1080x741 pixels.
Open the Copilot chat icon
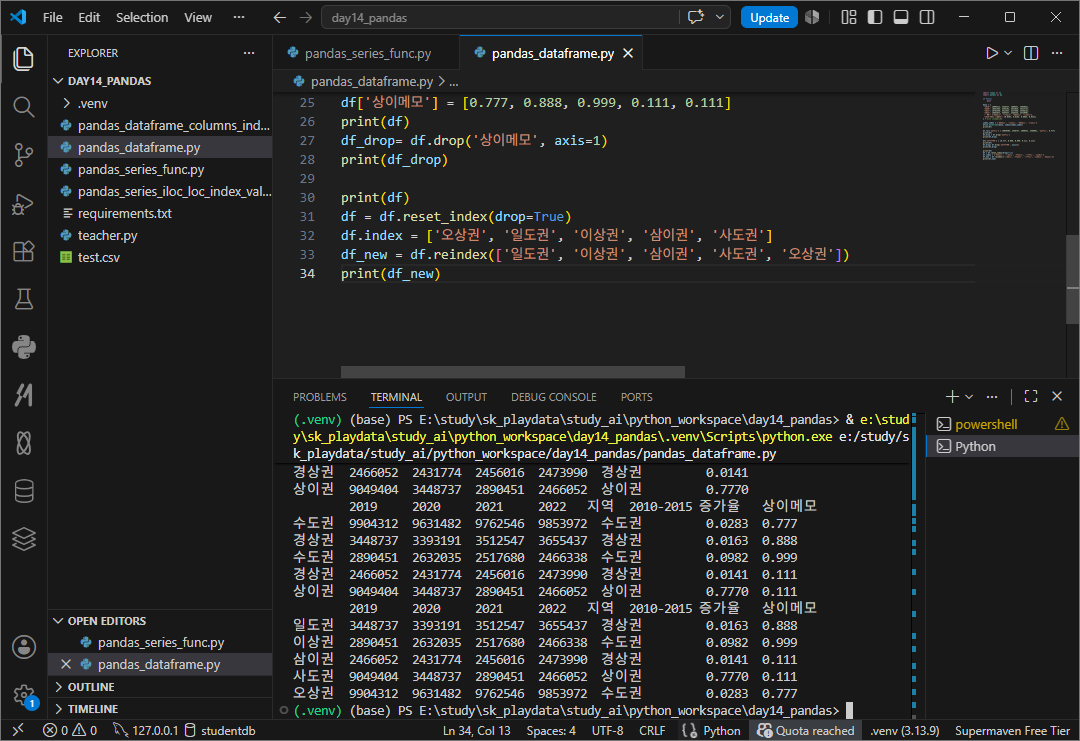click(696, 17)
